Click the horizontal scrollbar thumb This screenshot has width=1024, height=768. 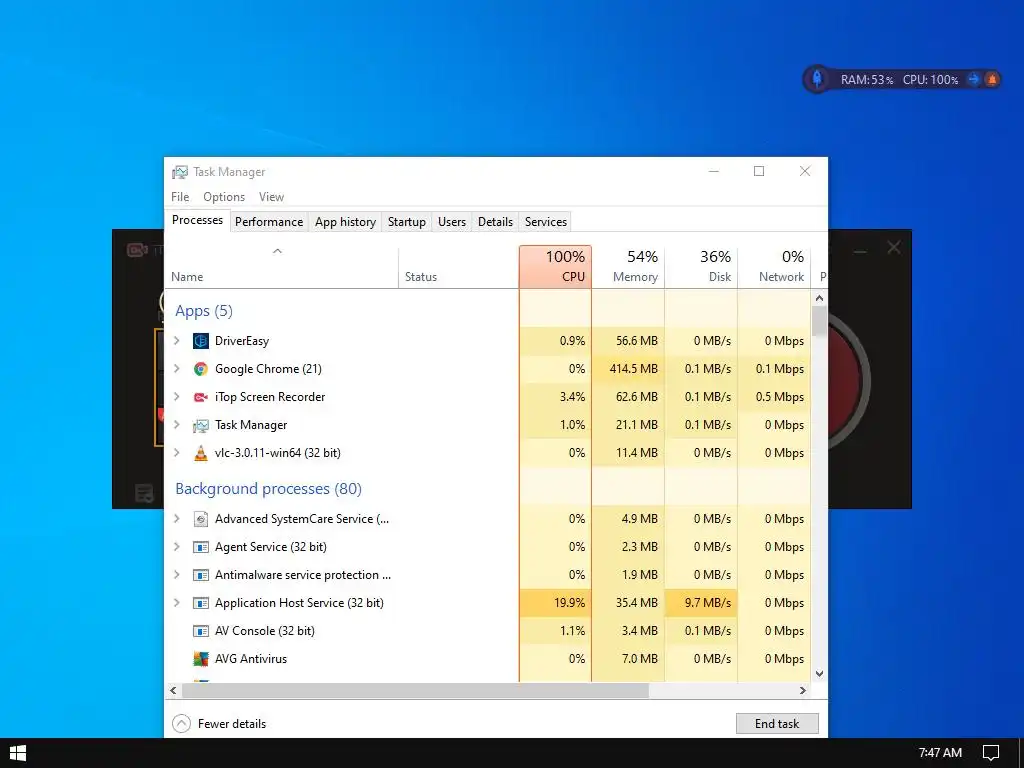point(415,691)
